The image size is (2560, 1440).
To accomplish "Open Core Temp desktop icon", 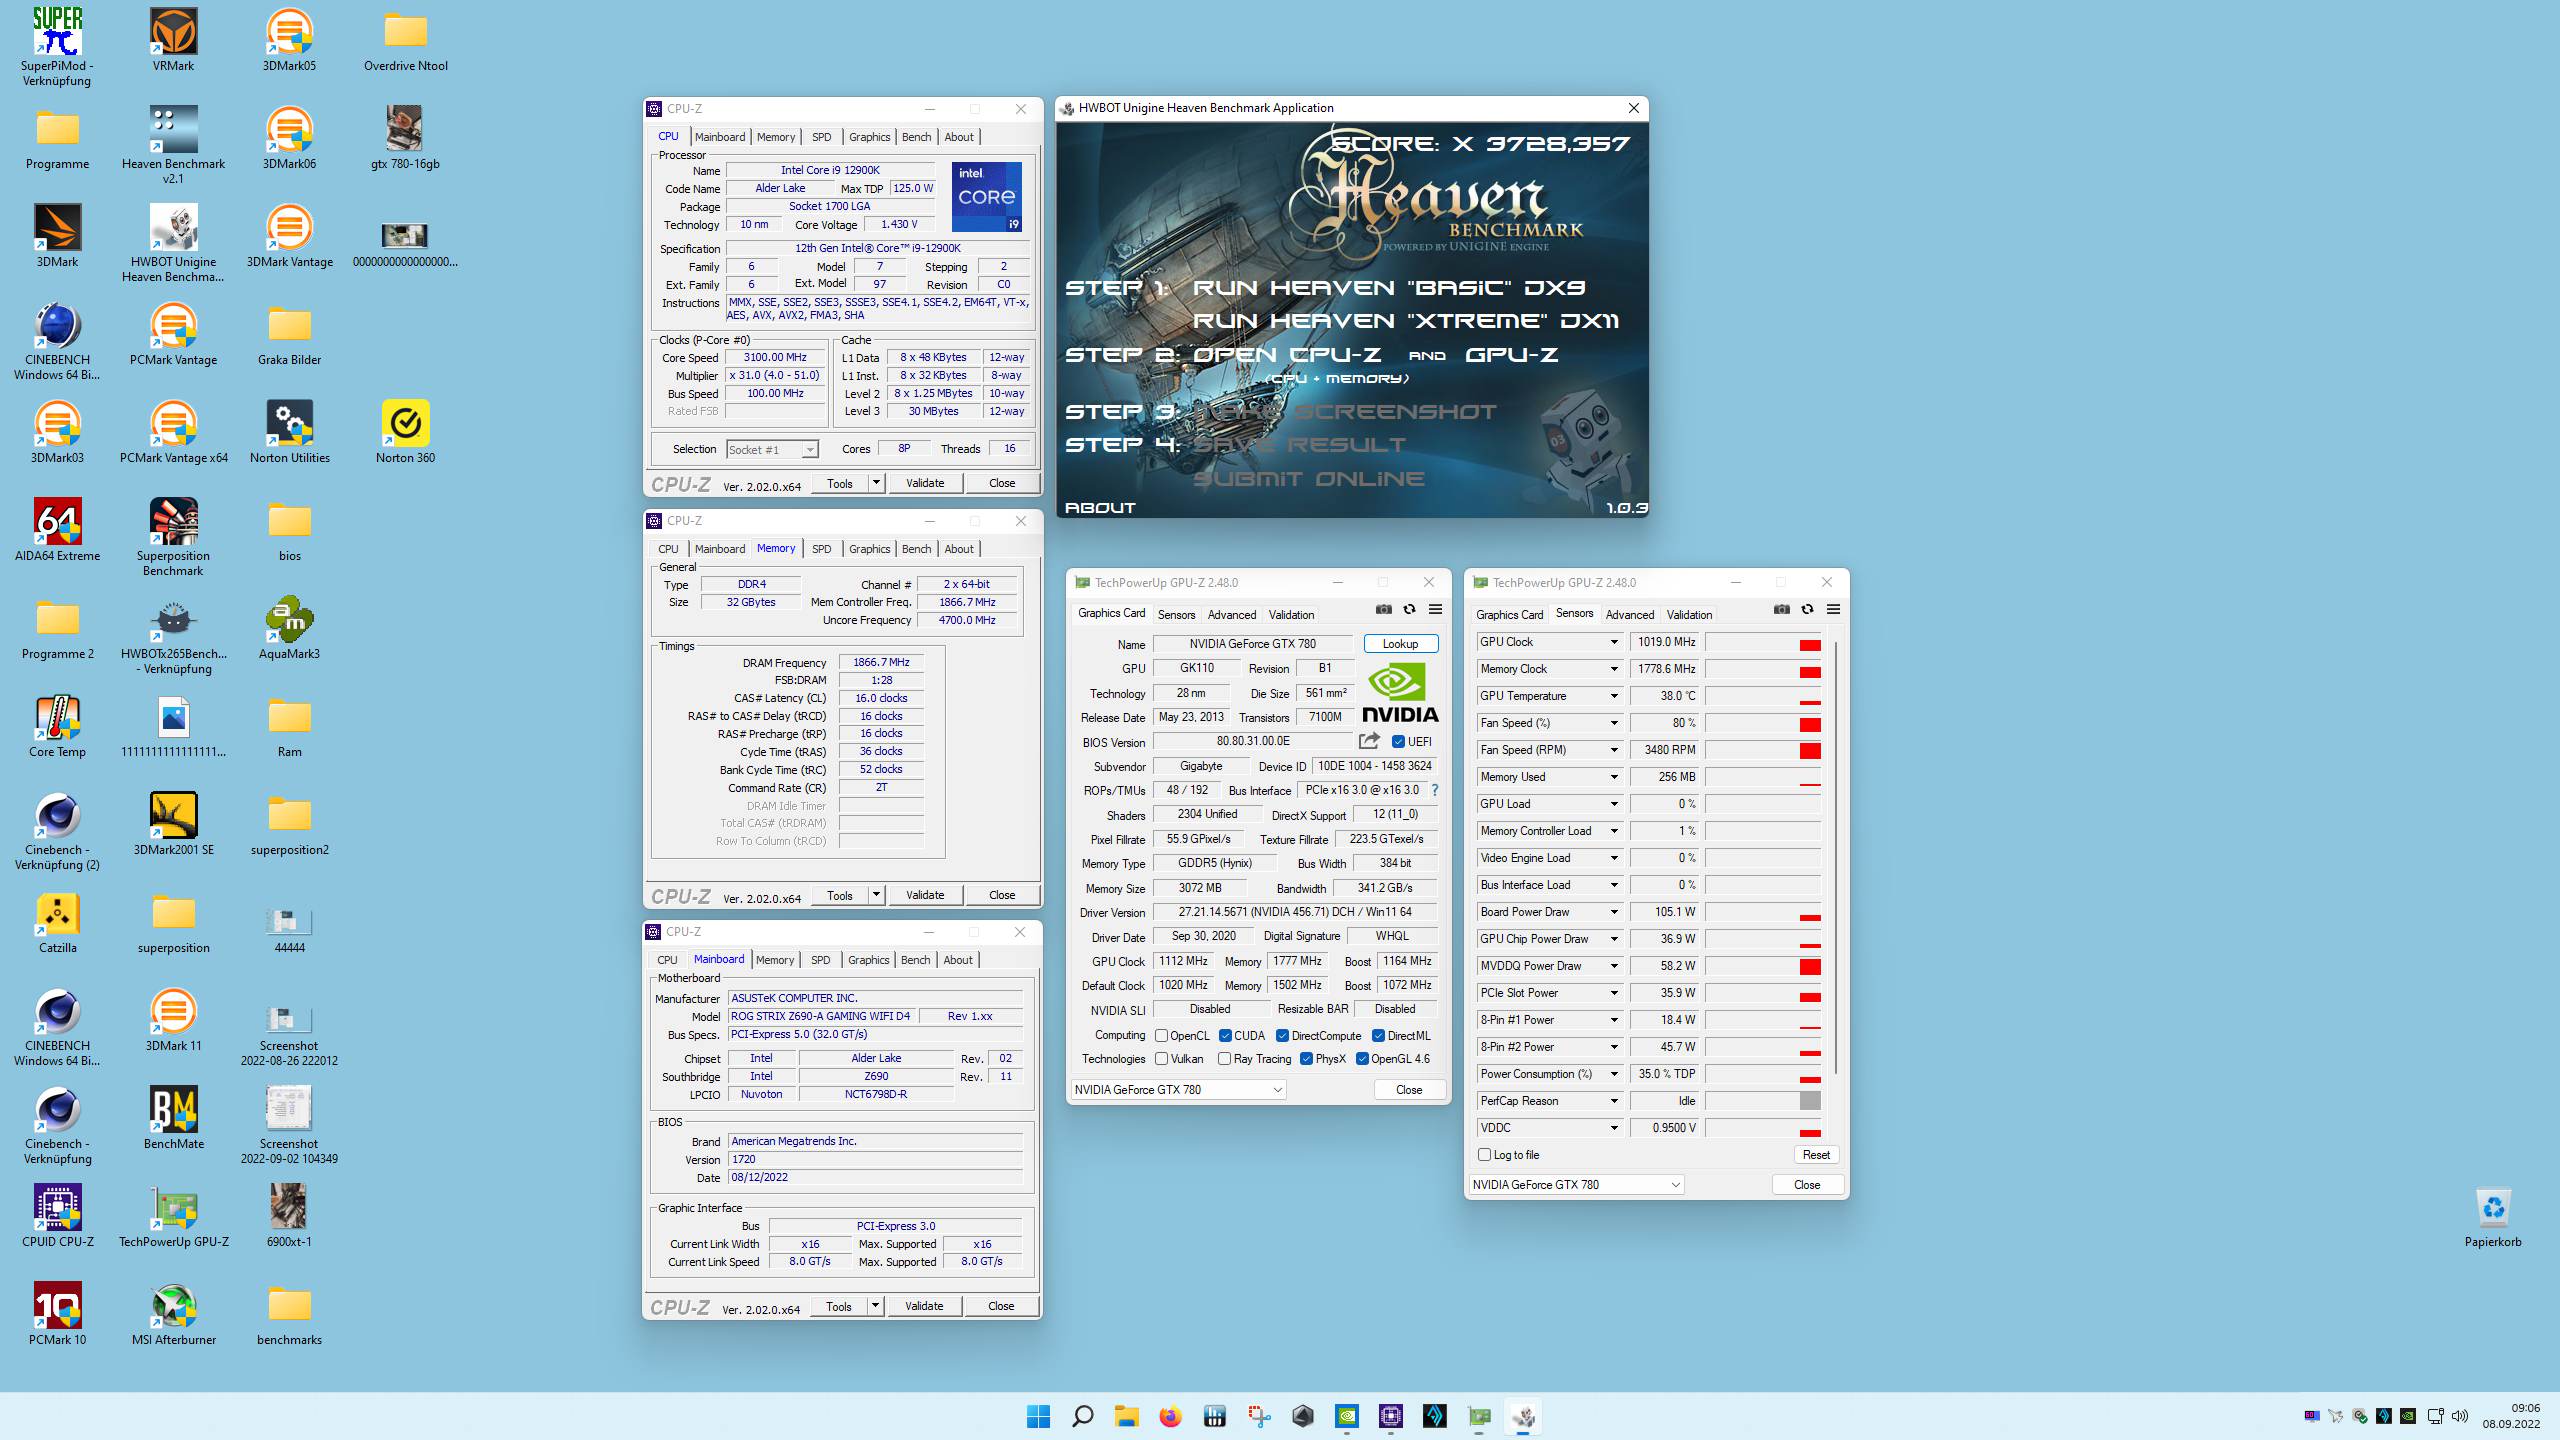I will [x=57, y=726].
